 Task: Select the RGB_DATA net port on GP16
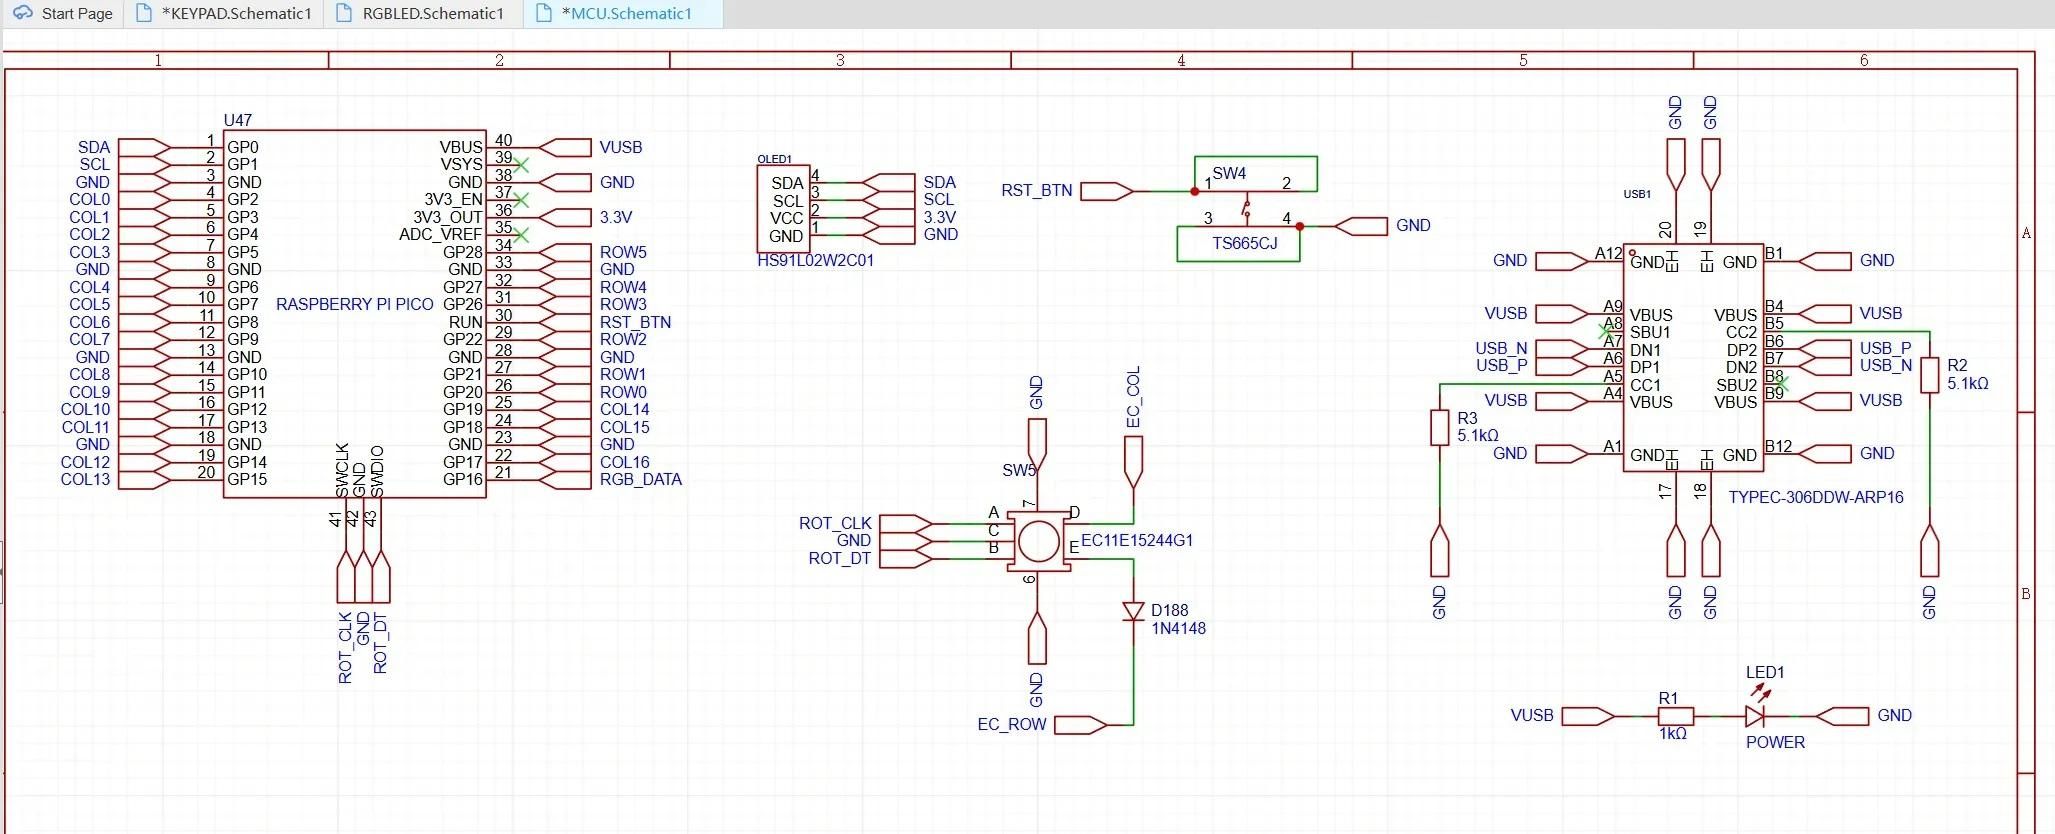coord(565,479)
